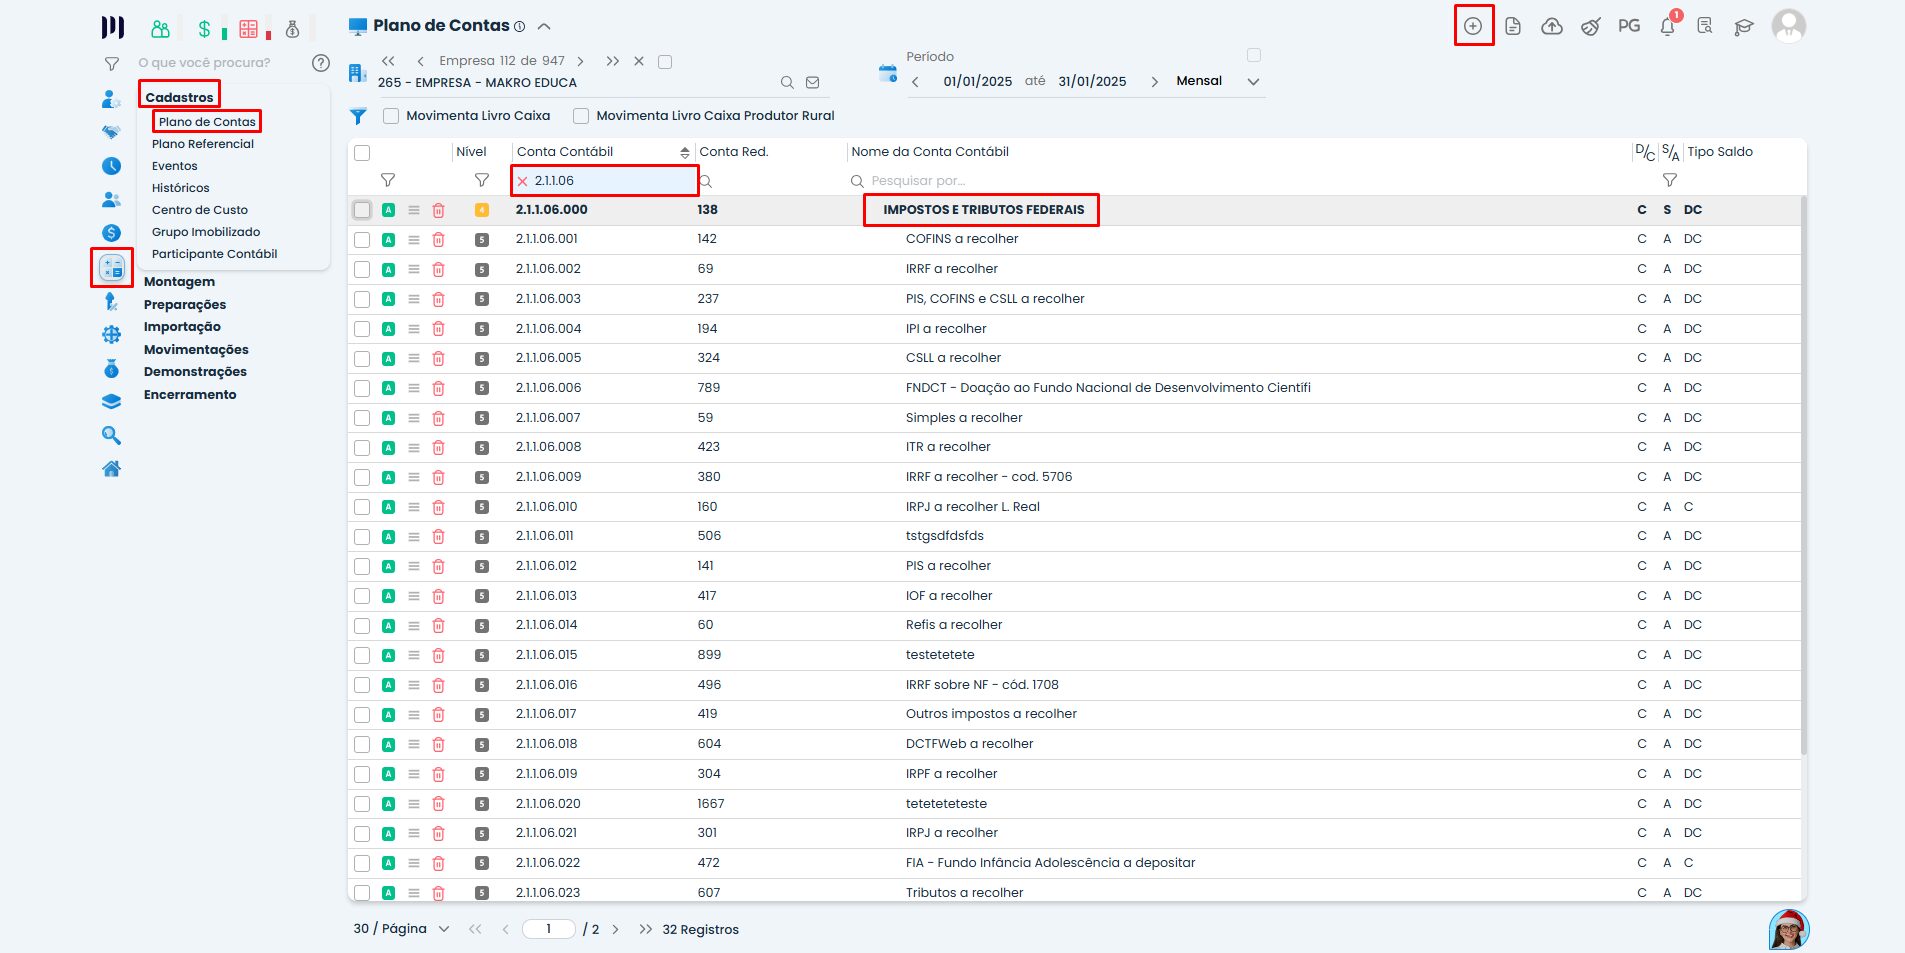Select the IRRF a recolher row checkbox

(x=362, y=269)
